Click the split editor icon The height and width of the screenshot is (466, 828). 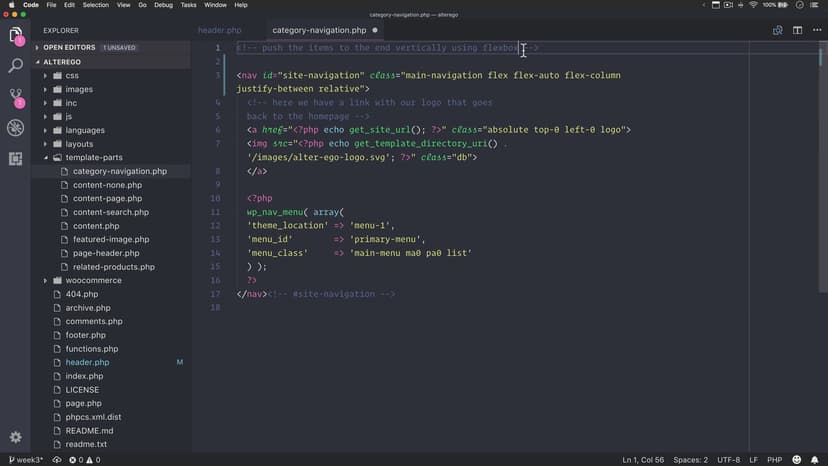pyautogui.click(x=797, y=30)
